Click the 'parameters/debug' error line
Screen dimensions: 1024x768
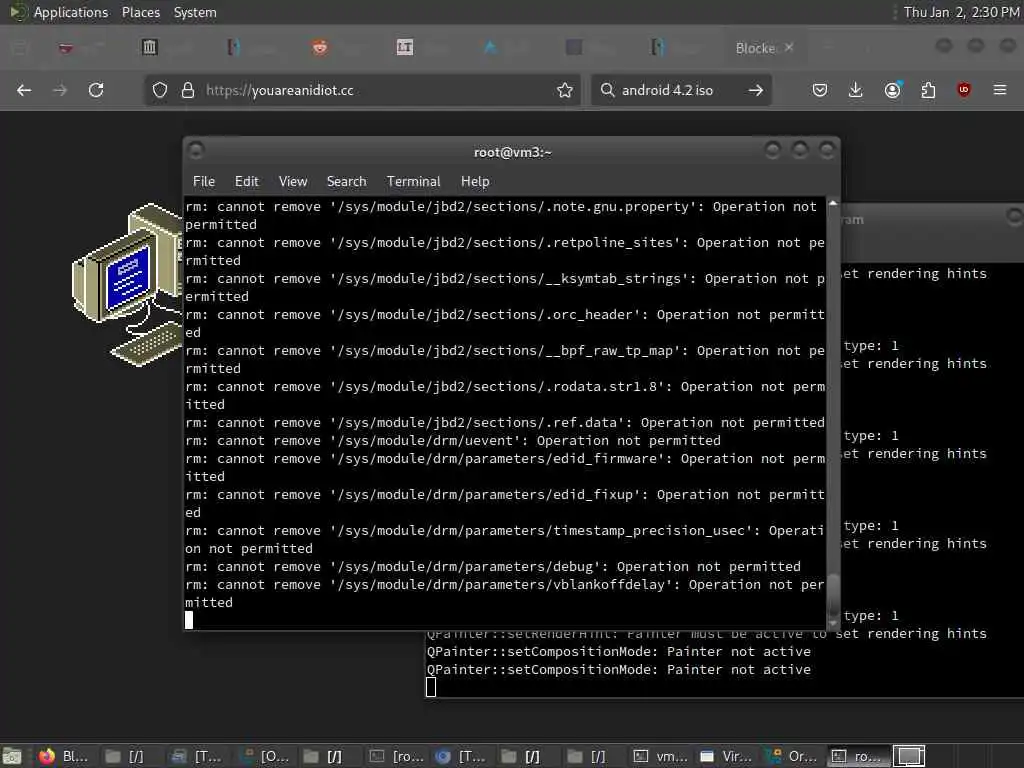click(x=492, y=567)
